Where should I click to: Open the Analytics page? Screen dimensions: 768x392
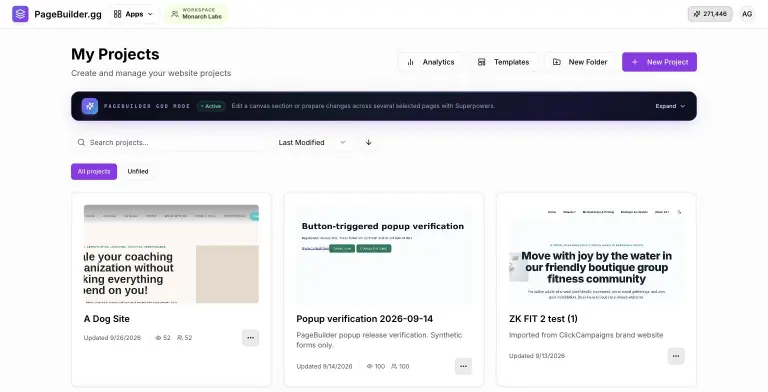point(431,62)
